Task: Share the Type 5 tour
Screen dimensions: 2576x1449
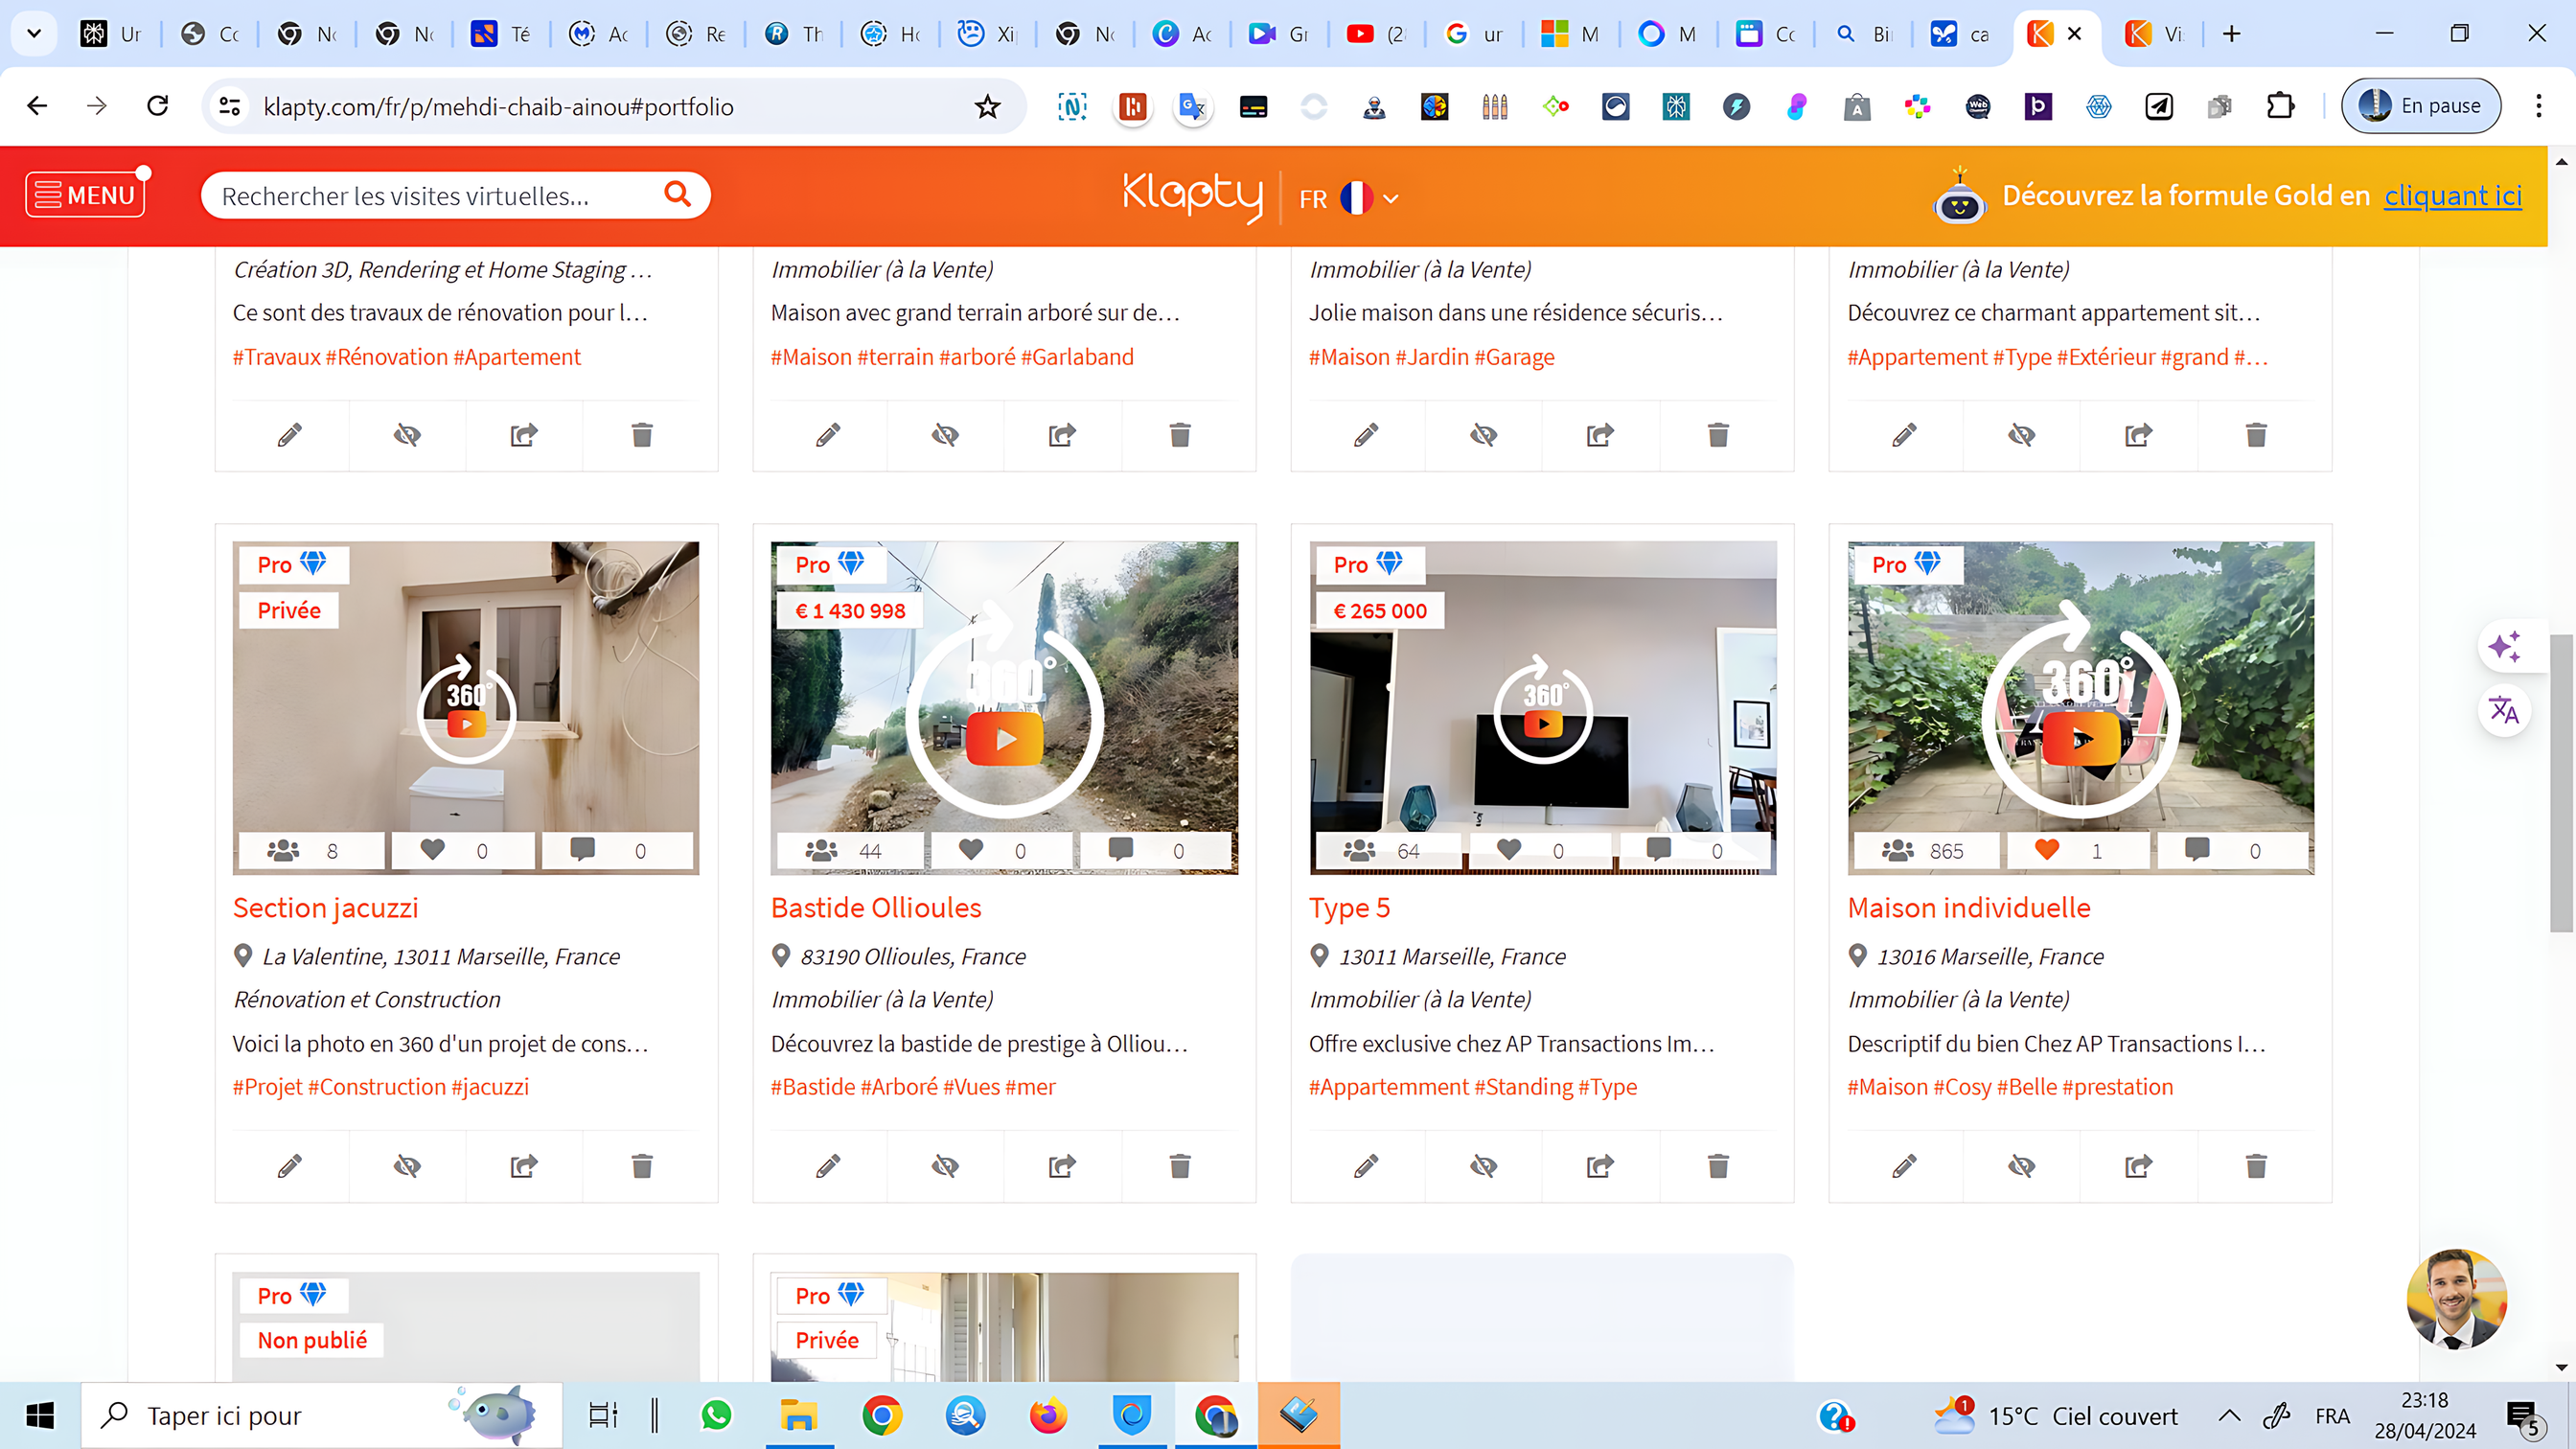Action: coord(1600,1165)
